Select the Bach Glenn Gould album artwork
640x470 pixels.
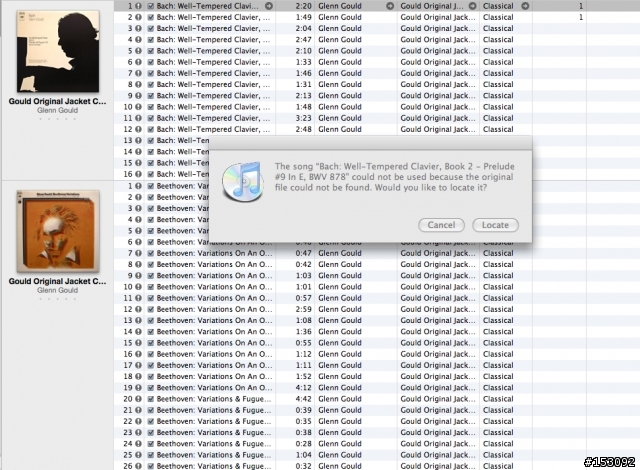click(58, 51)
